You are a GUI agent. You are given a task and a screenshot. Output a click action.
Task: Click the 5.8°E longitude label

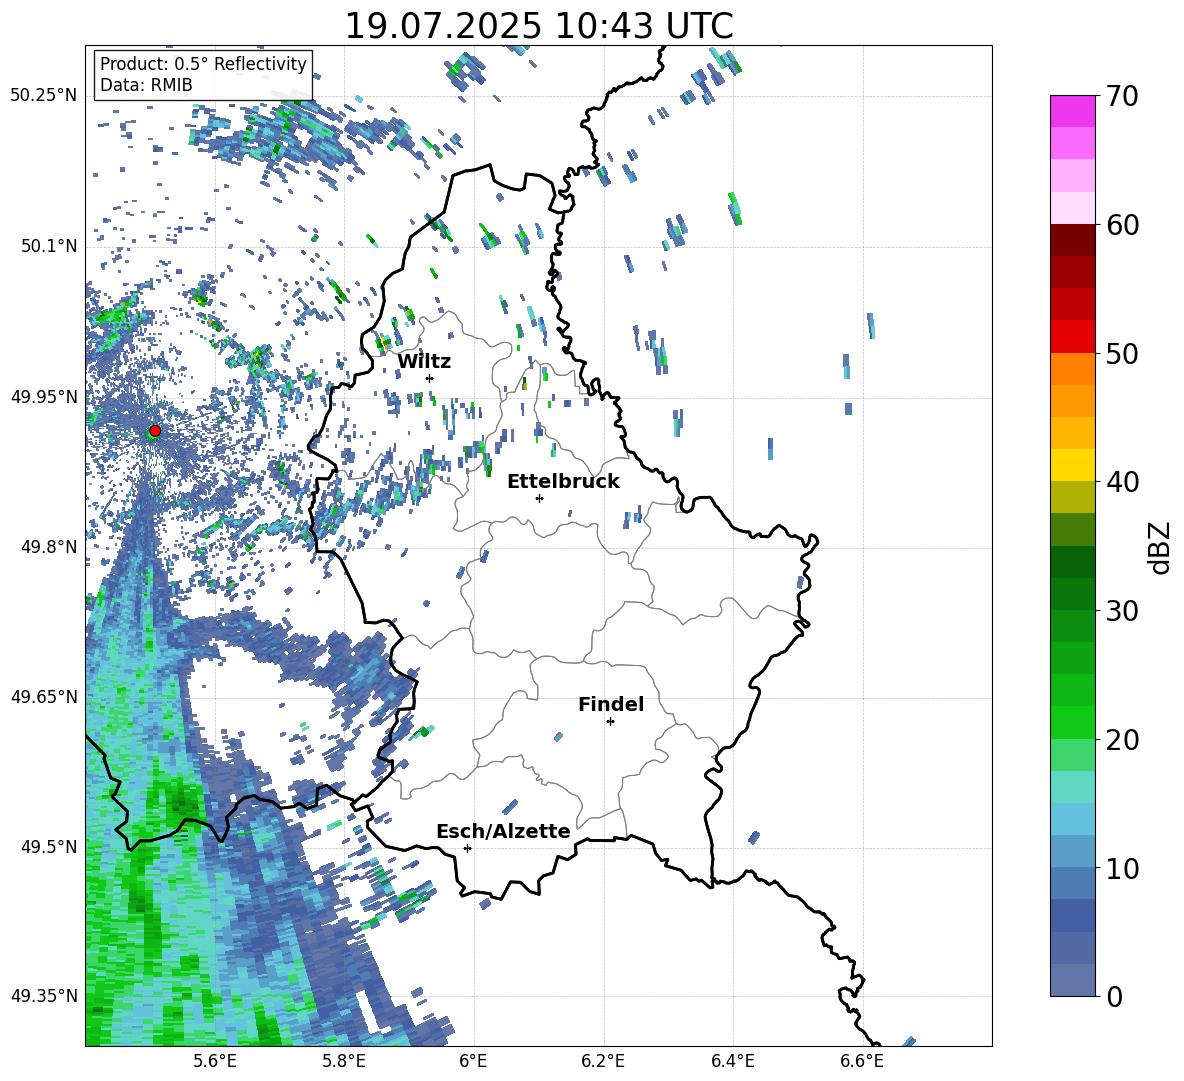tap(344, 1061)
